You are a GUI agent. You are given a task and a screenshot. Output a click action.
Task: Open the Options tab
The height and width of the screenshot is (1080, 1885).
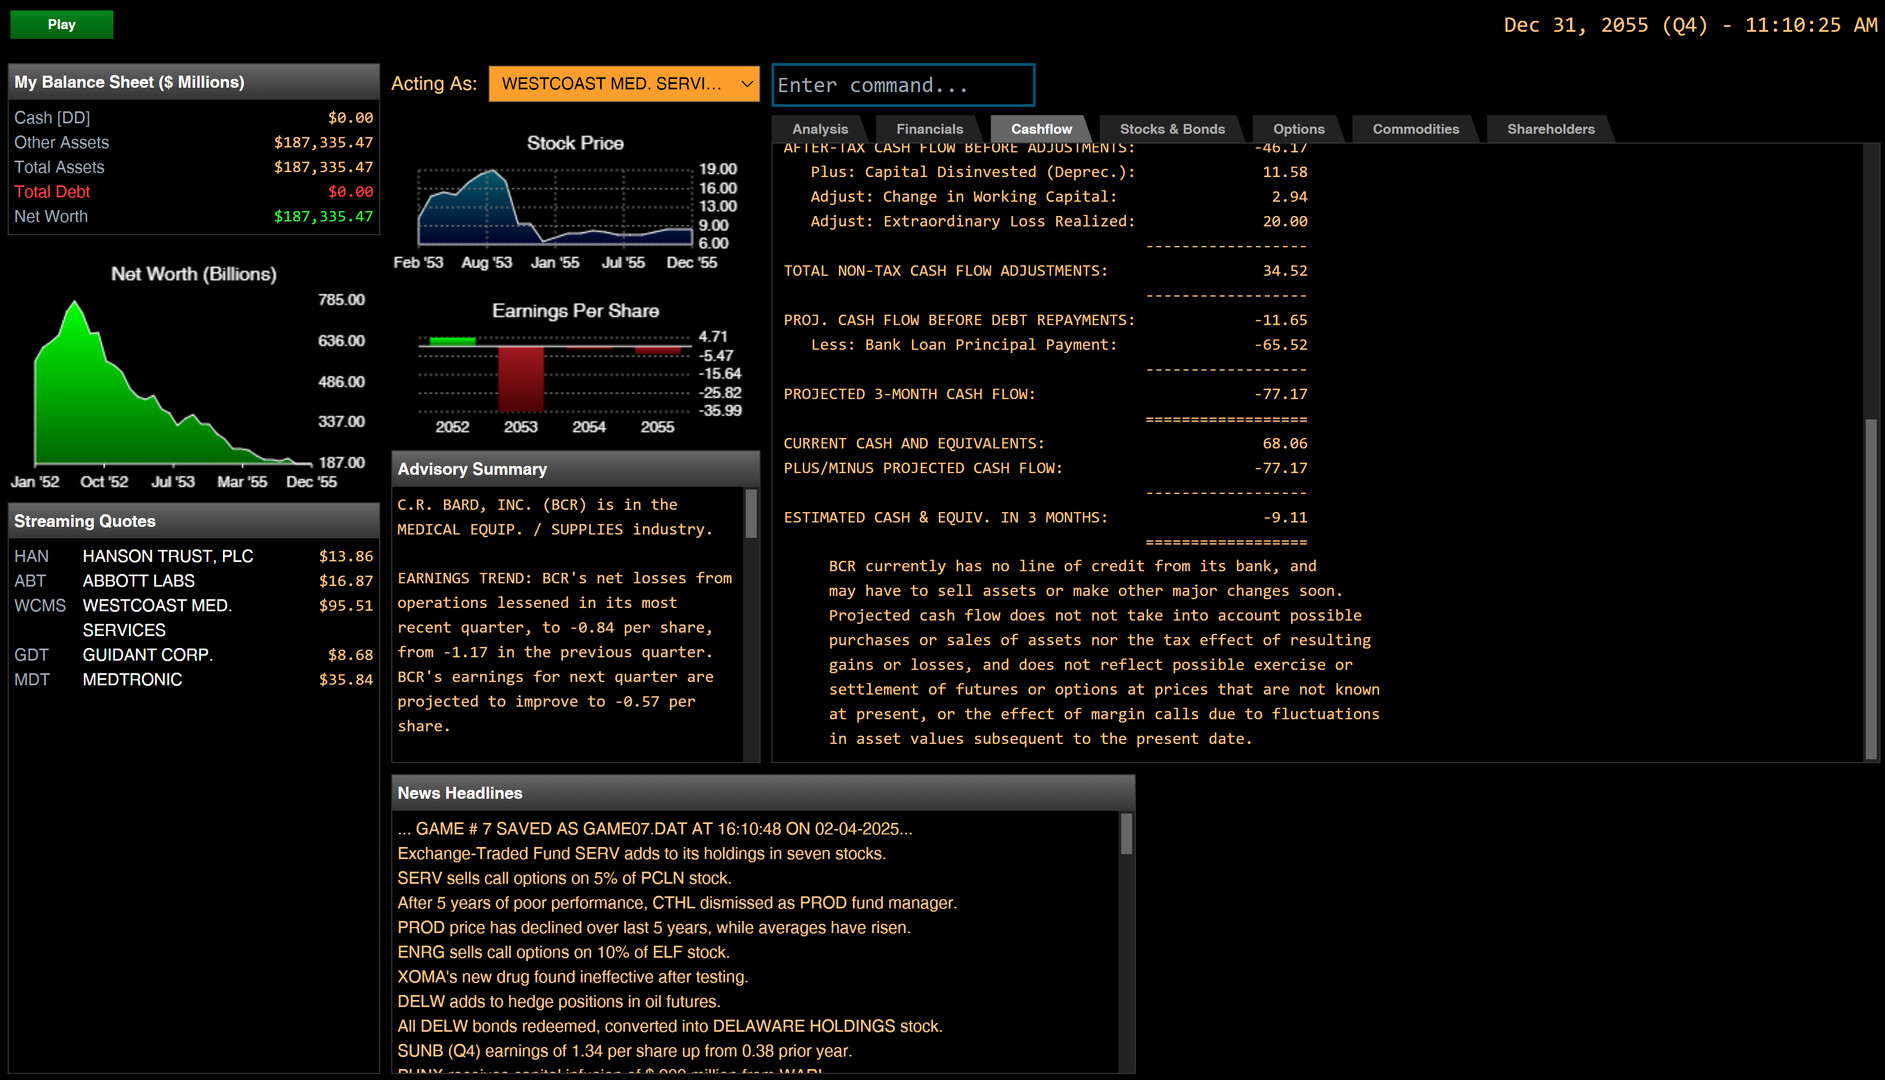point(1298,129)
